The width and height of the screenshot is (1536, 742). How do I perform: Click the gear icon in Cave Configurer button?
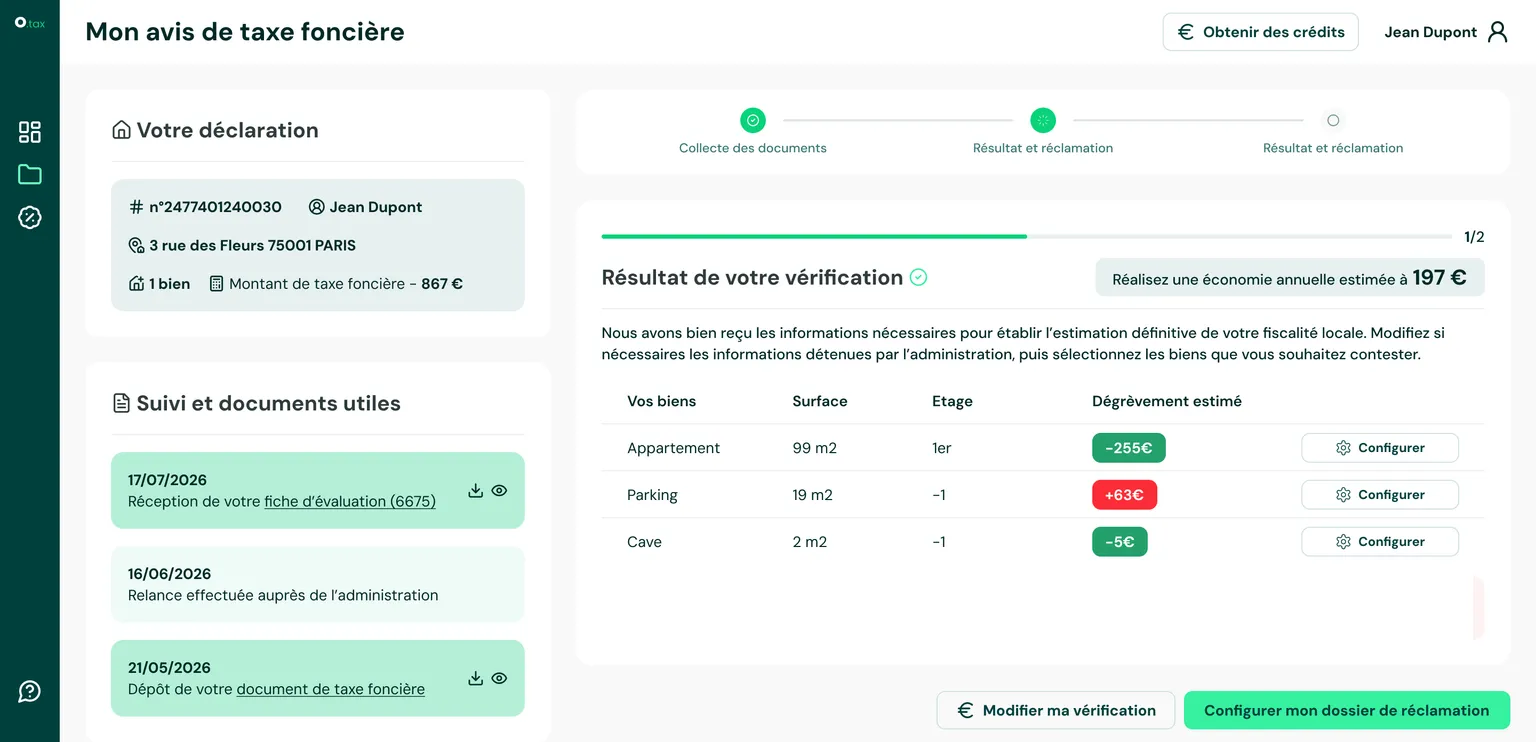(1343, 542)
